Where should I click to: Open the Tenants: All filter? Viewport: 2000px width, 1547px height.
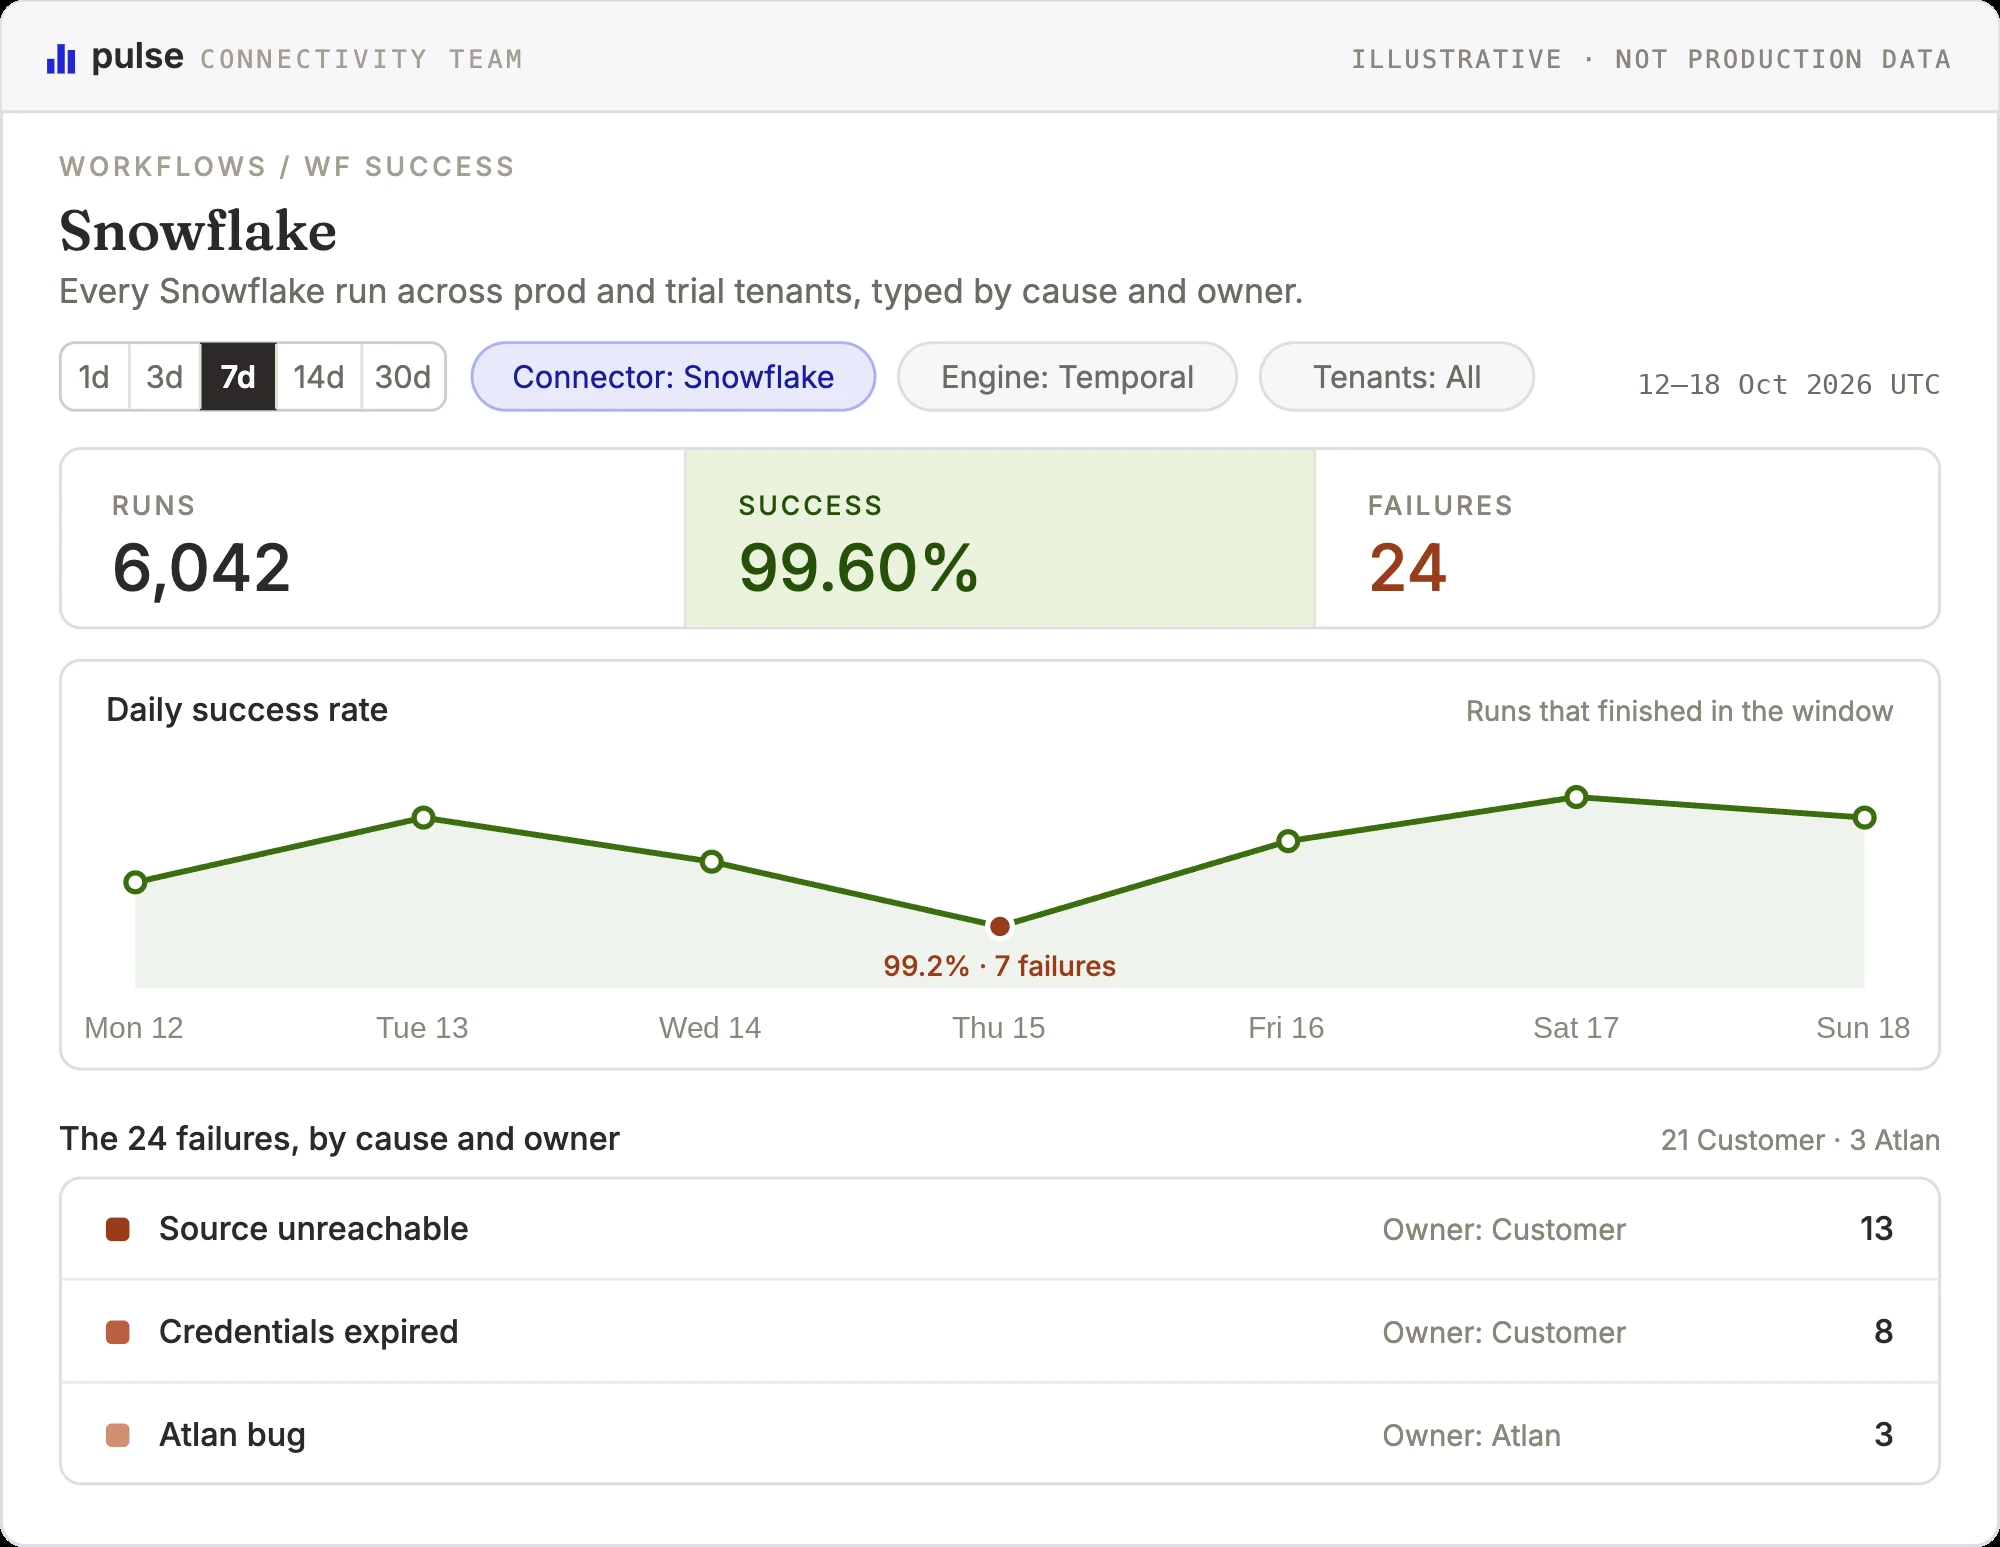tap(1397, 377)
